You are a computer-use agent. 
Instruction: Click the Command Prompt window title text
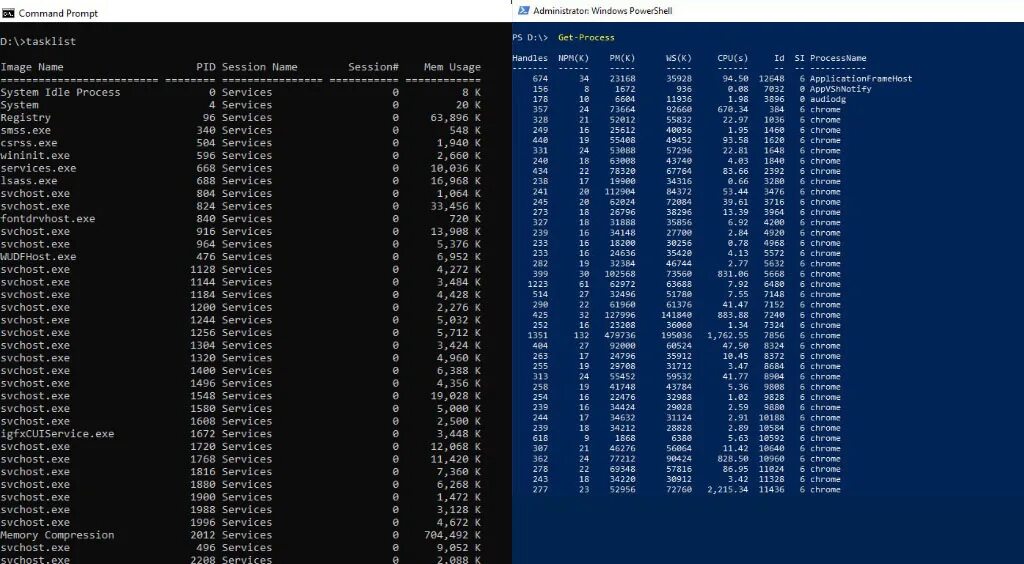(x=58, y=13)
